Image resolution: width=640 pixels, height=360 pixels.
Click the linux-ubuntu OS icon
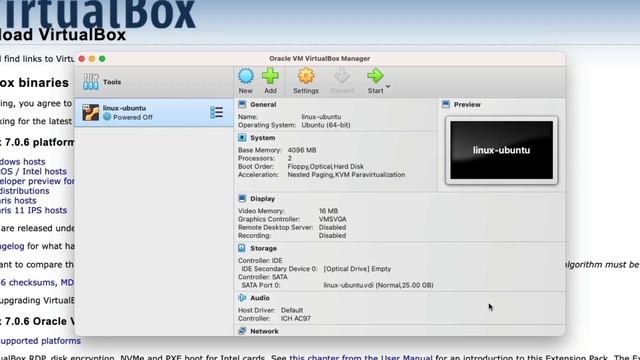(91, 113)
